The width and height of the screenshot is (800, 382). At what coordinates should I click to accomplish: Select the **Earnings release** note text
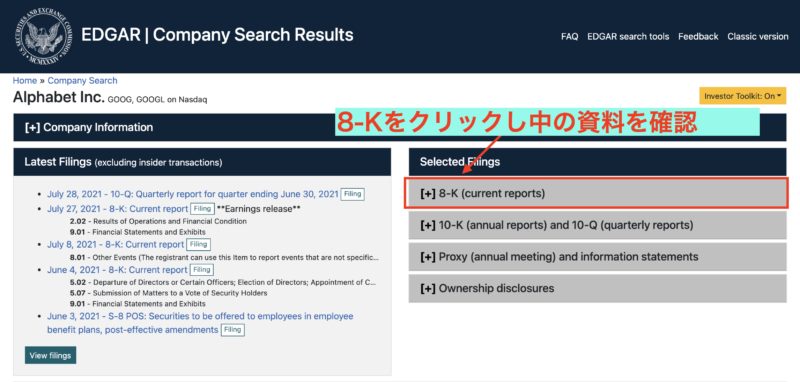258,209
